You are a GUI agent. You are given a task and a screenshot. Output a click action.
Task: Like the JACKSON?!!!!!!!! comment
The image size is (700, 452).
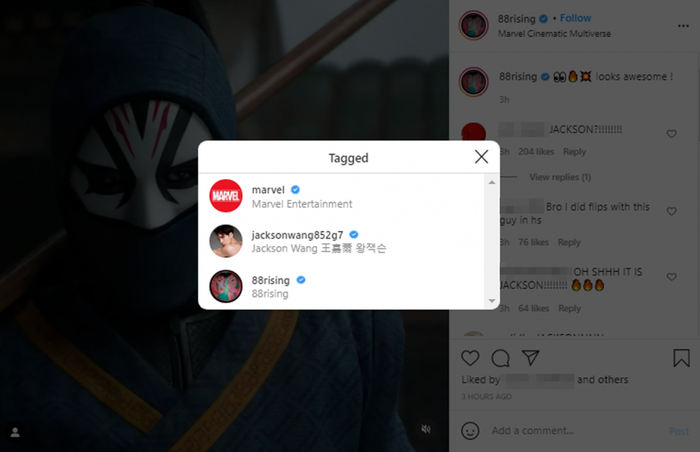[x=671, y=134]
